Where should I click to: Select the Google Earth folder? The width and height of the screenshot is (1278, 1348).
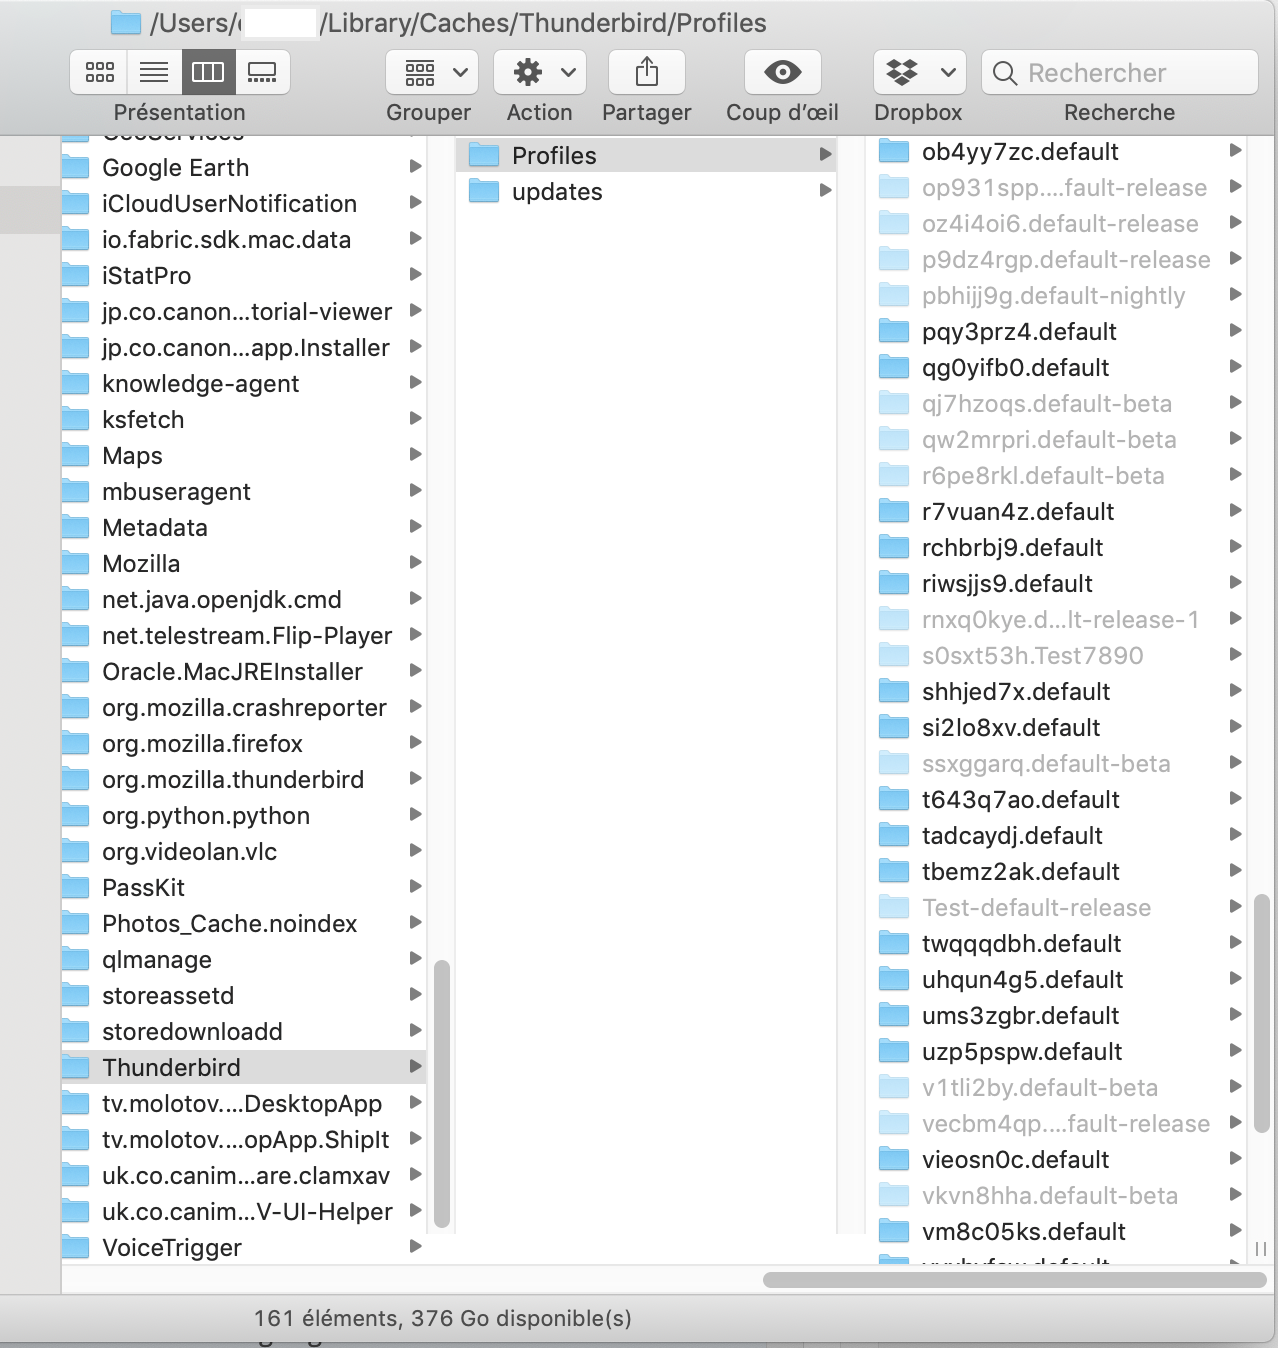(x=244, y=167)
